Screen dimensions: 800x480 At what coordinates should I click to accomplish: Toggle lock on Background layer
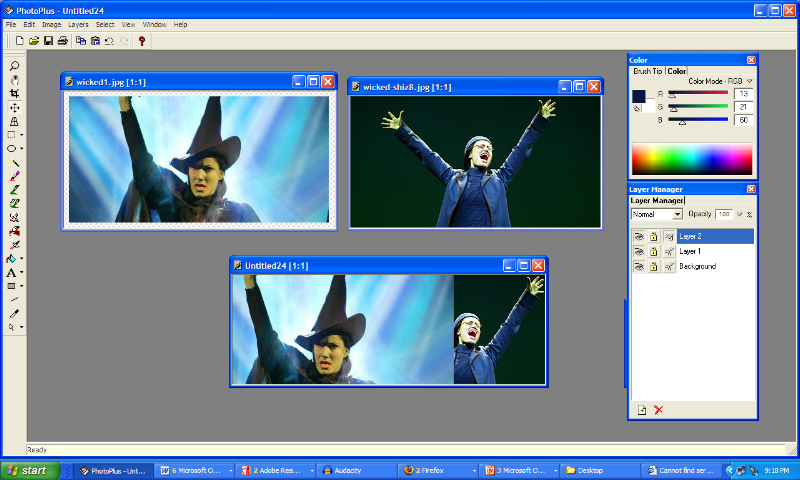654,266
